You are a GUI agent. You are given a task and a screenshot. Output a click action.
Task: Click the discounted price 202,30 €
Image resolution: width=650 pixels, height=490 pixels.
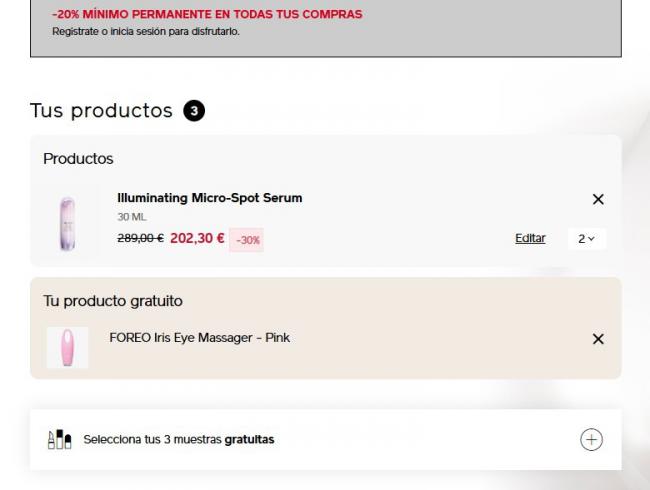pos(197,238)
